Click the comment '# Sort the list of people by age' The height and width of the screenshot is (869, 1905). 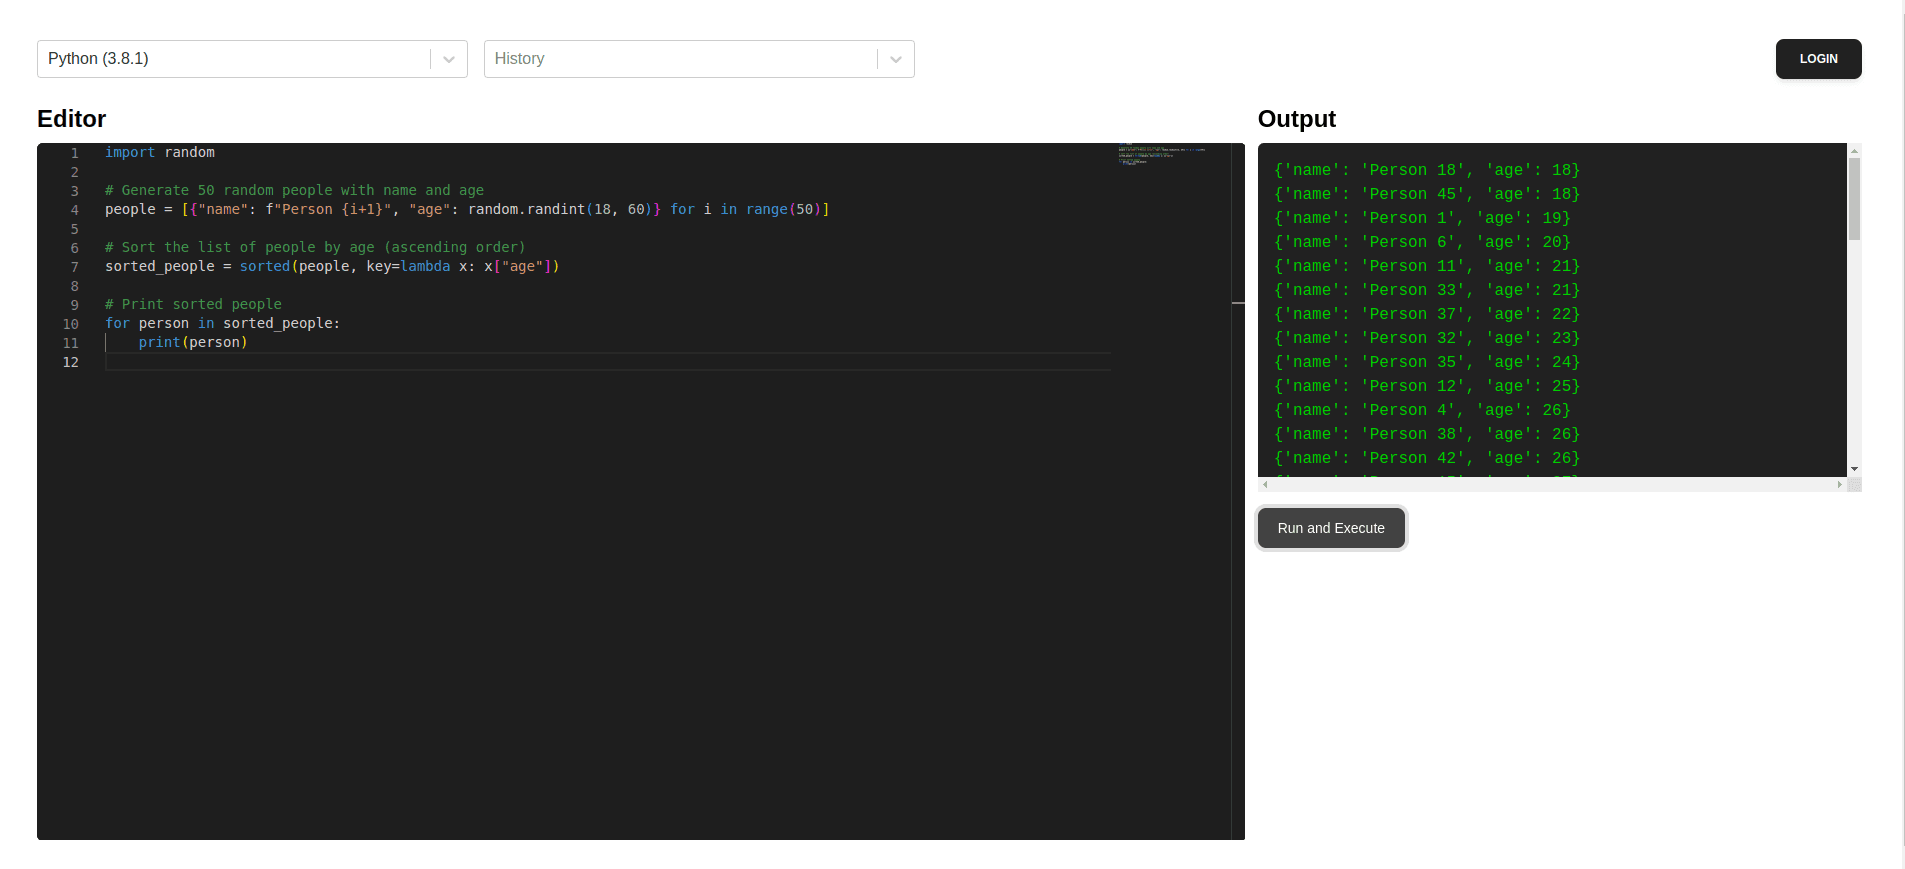[x=315, y=248]
